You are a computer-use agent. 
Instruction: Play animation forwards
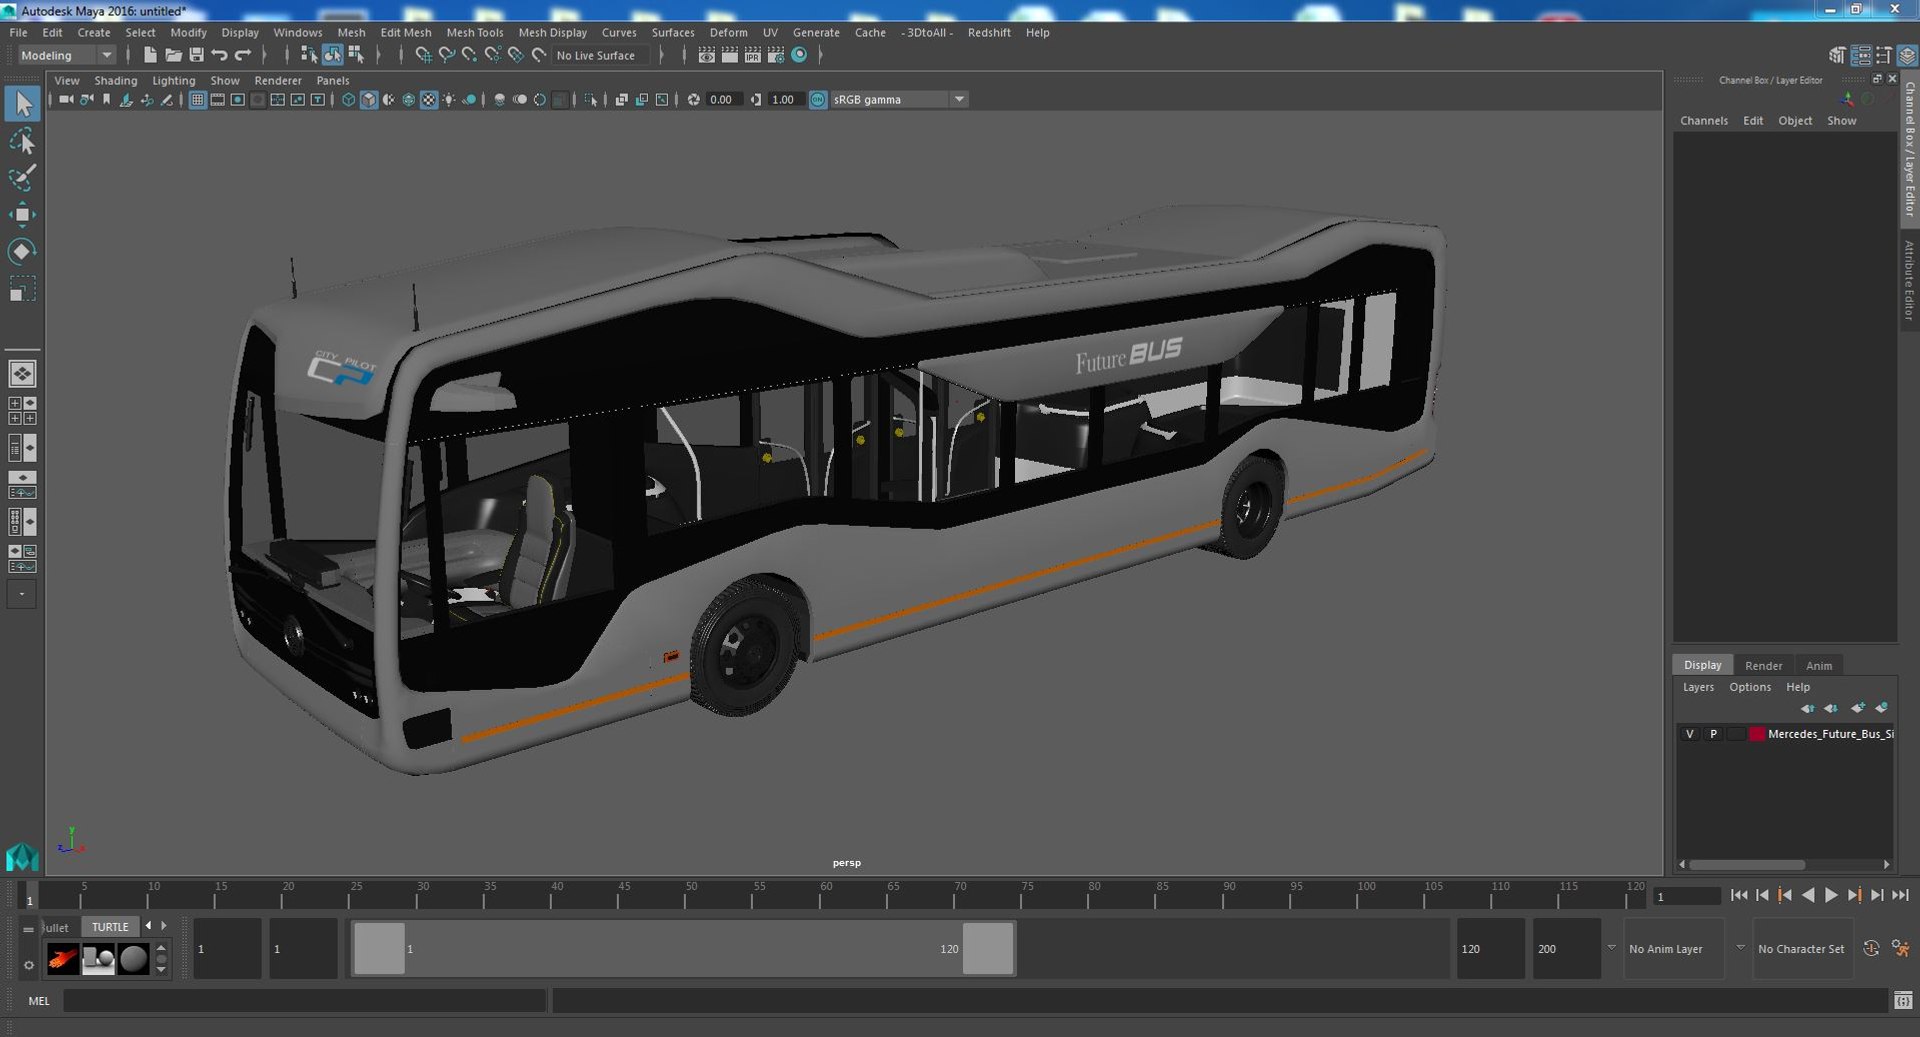1831,896
